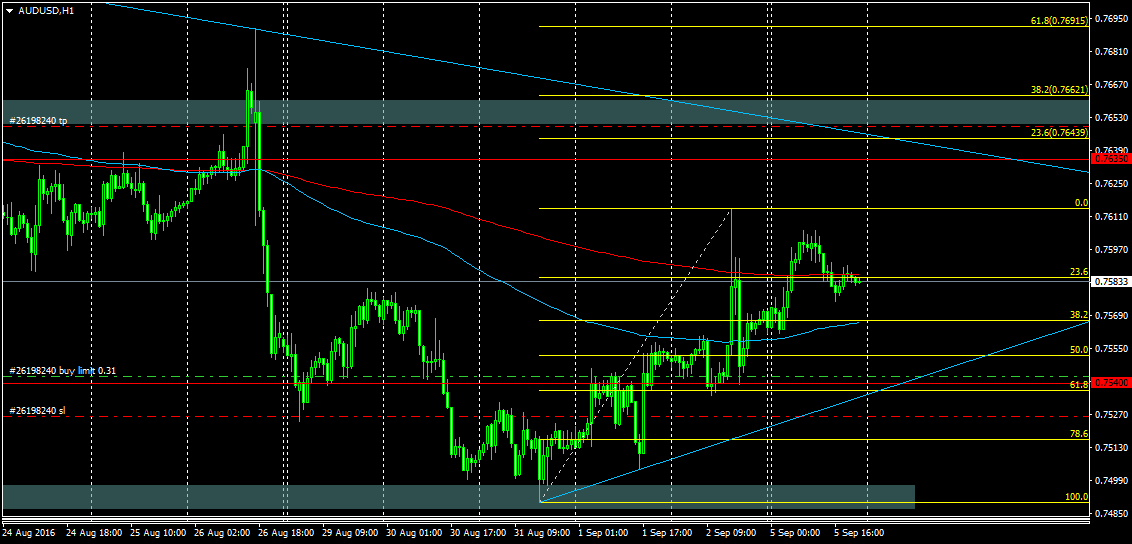Image resolution: width=1132 pixels, height=544 pixels.
Task: Click 0.74850 on the price scale
Action: 1110,514
